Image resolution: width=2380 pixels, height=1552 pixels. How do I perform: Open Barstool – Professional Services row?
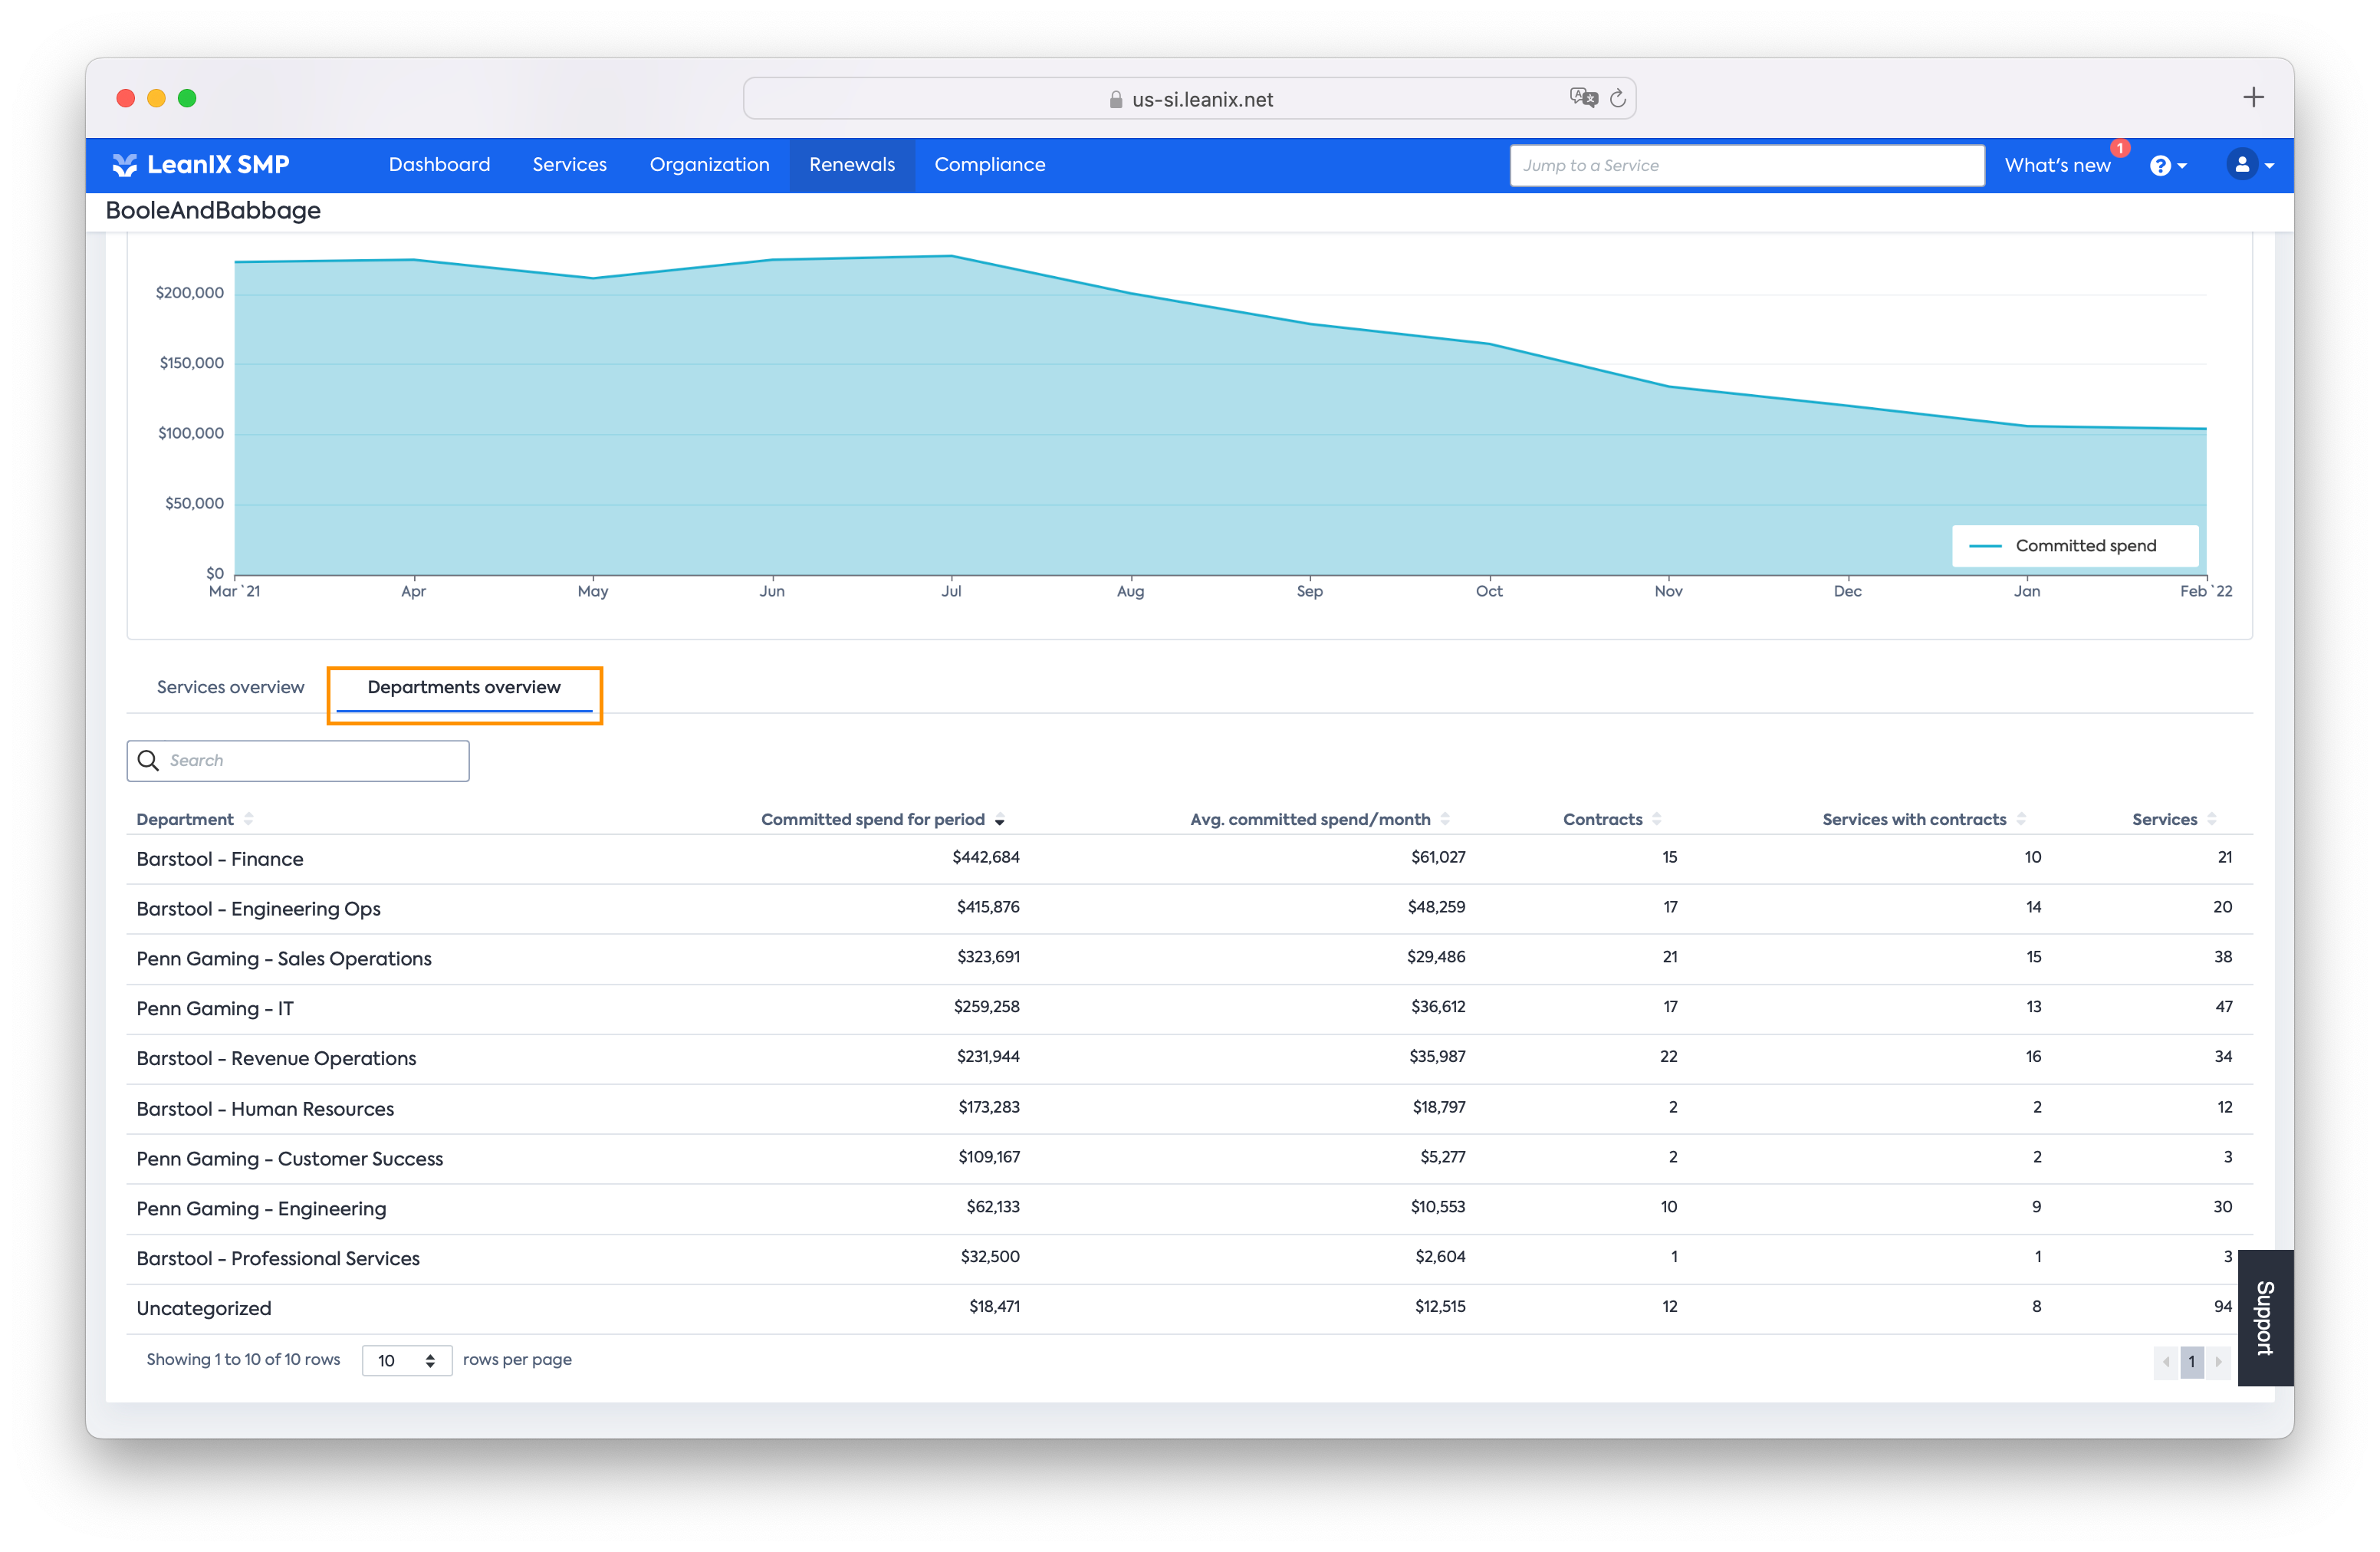point(1190,1259)
